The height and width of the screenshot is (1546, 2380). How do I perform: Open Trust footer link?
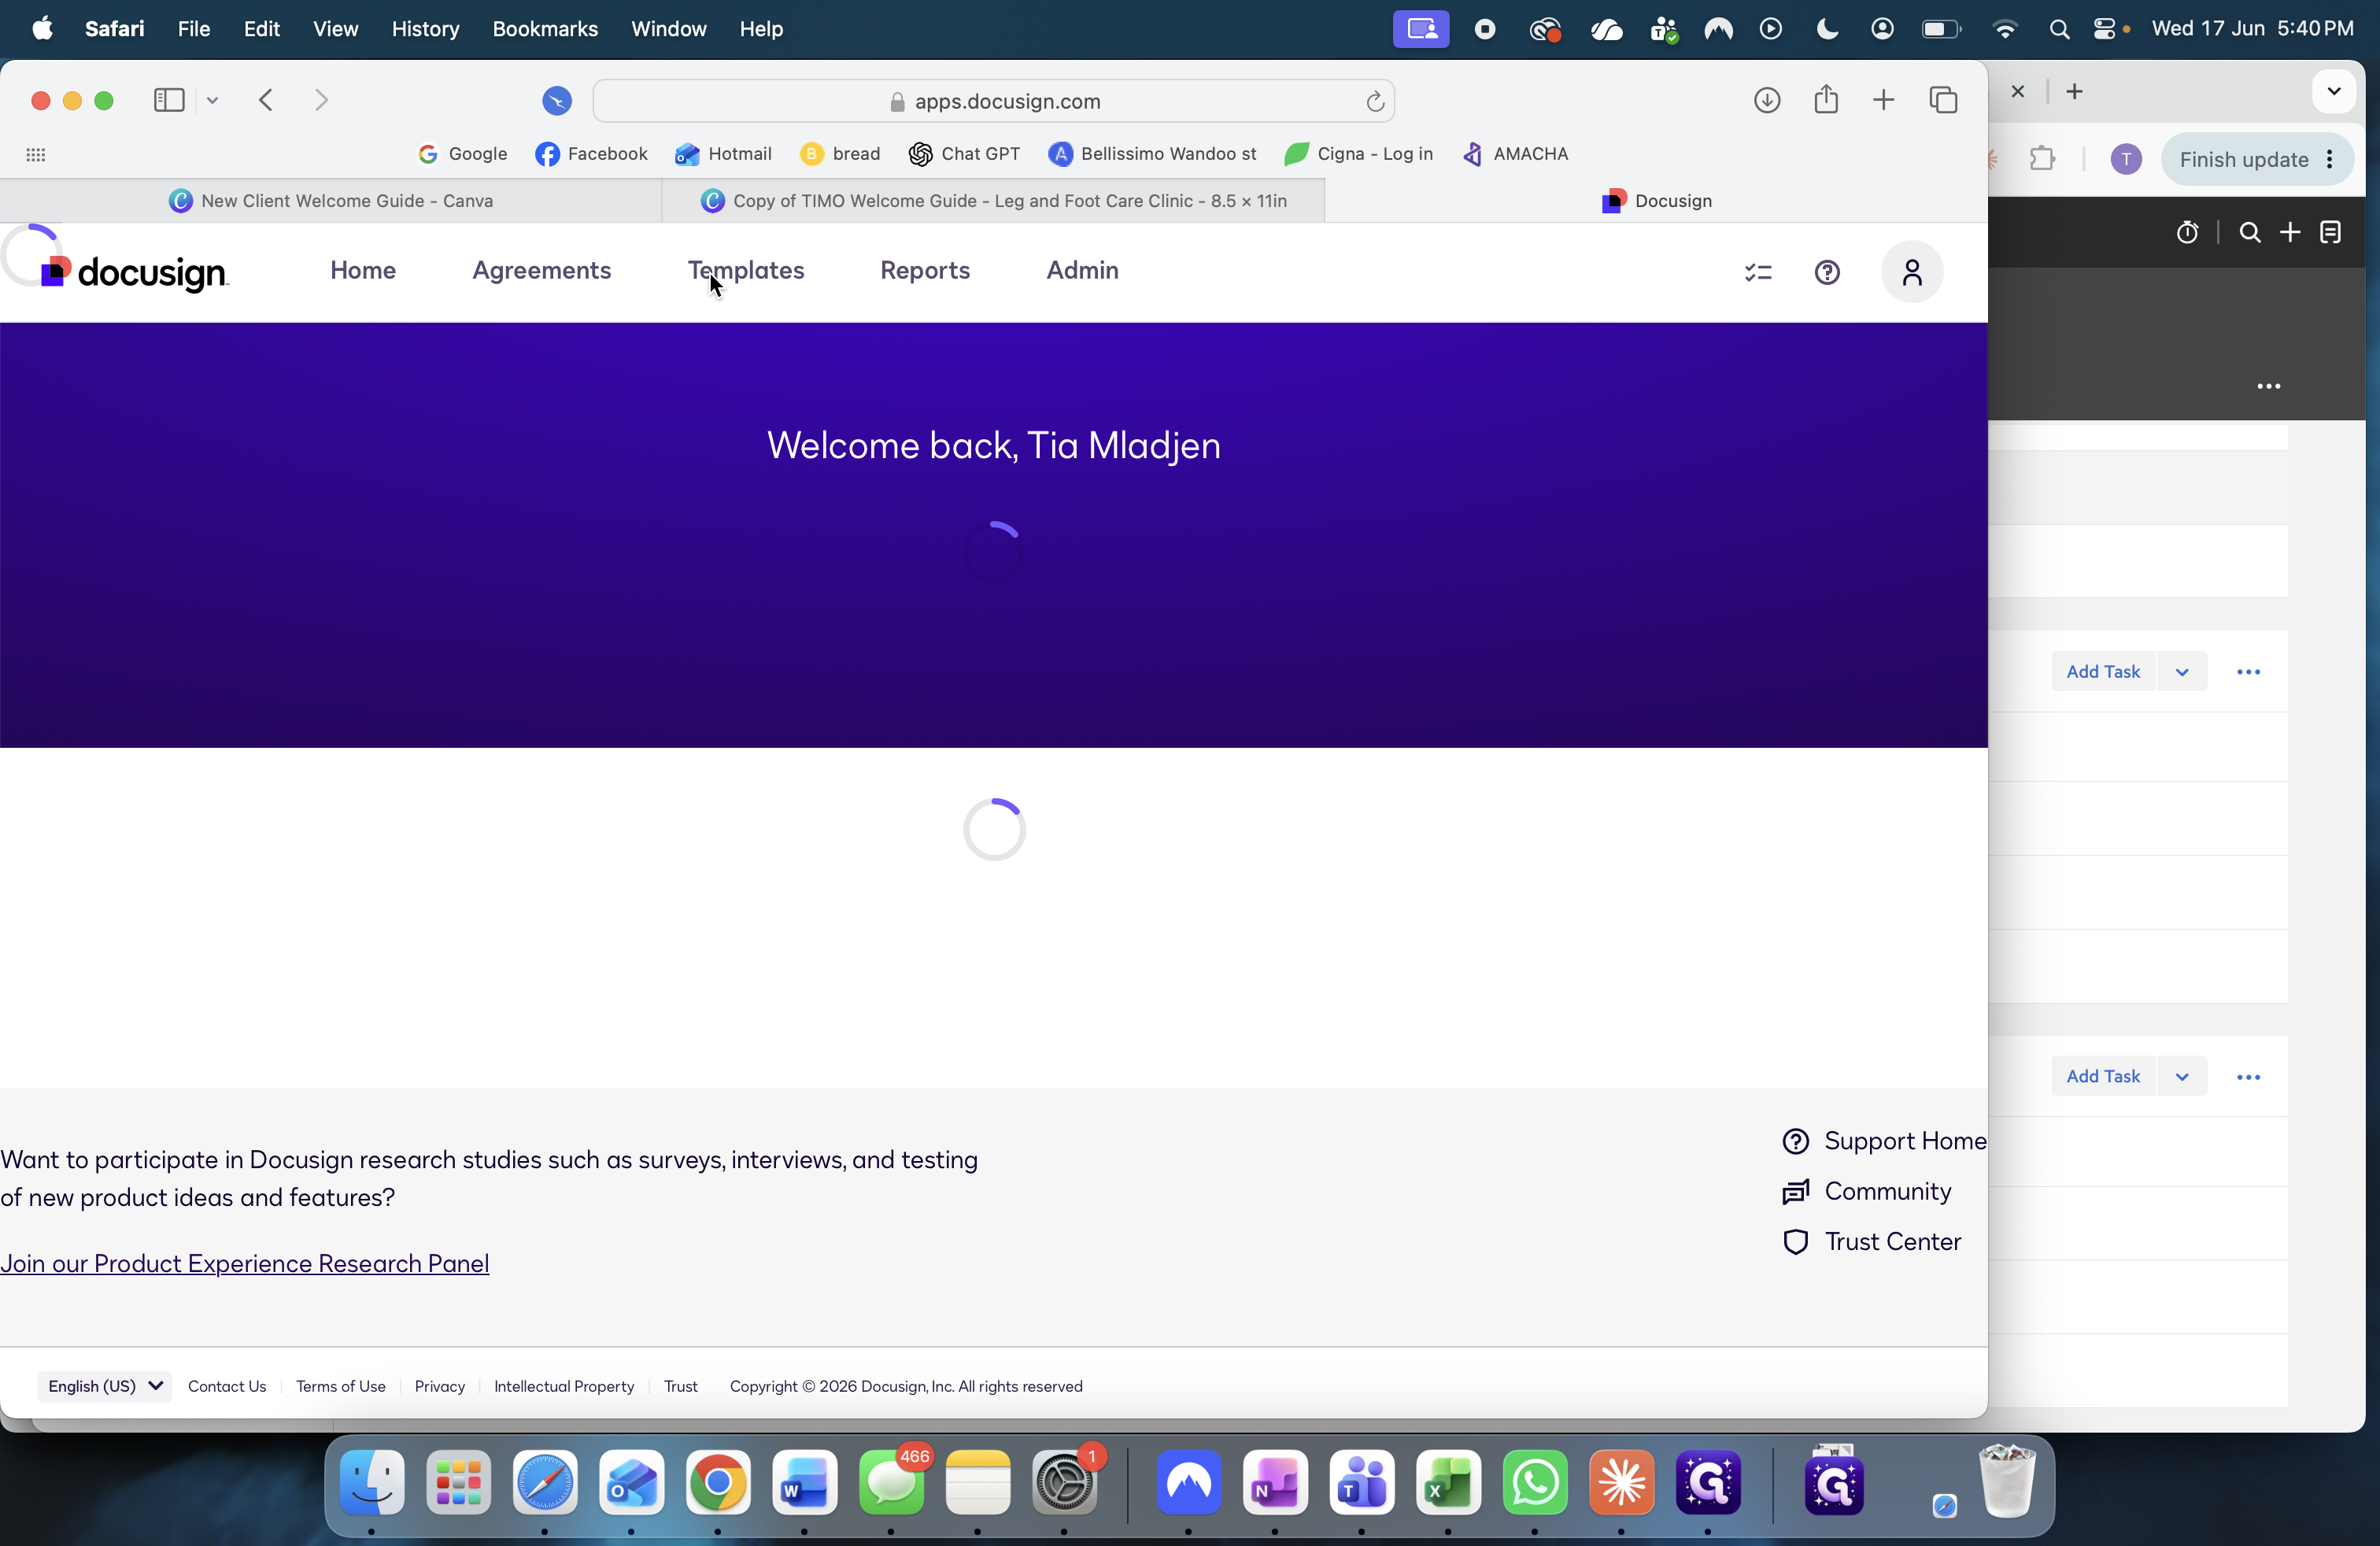681,1386
